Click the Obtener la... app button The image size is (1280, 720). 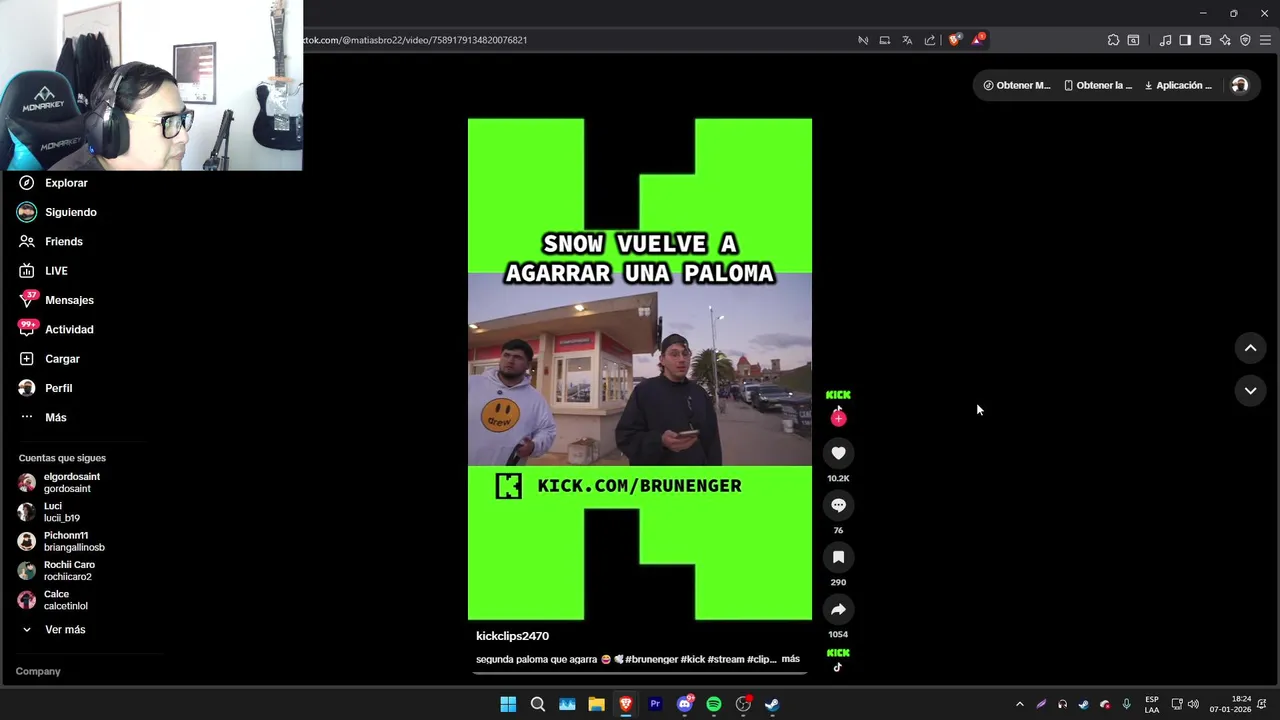[1098, 85]
